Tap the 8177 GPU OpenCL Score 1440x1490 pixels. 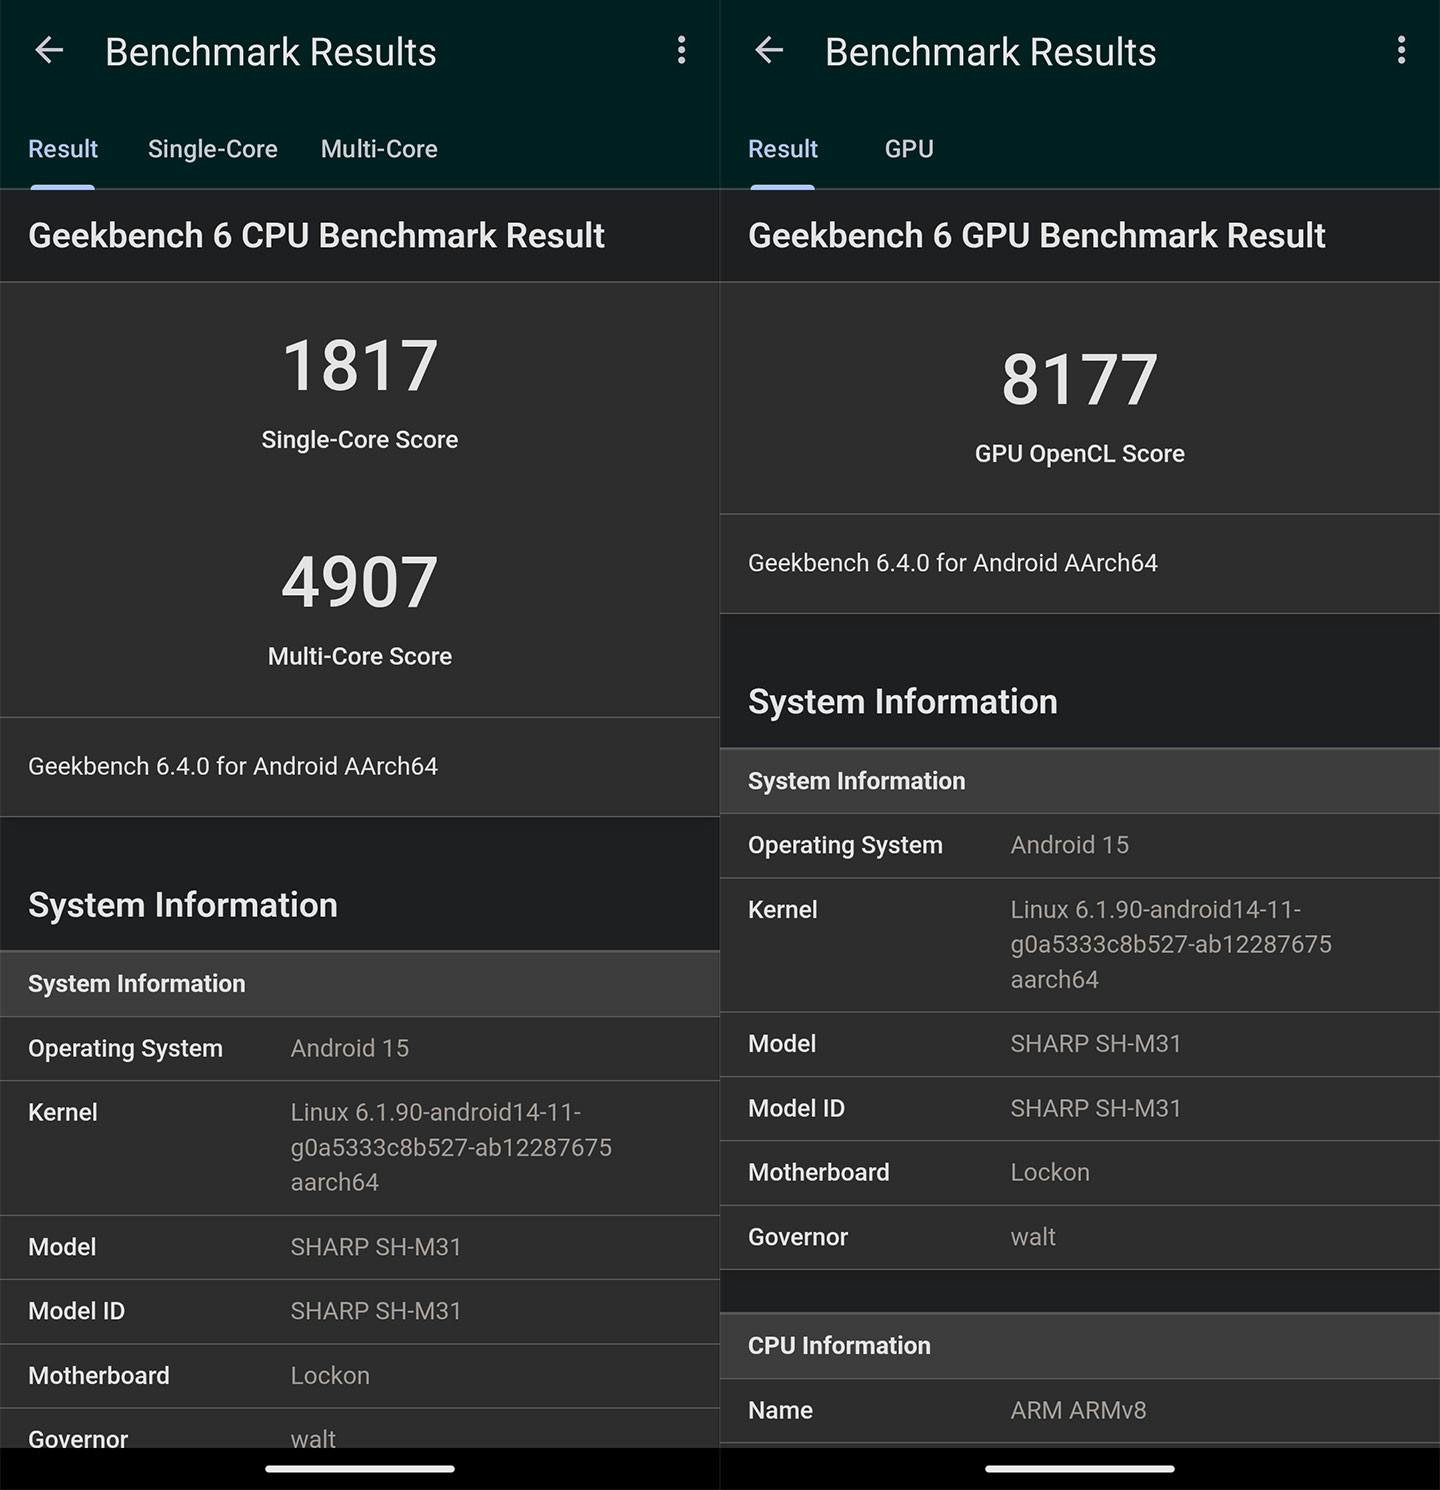(1080, 380)
